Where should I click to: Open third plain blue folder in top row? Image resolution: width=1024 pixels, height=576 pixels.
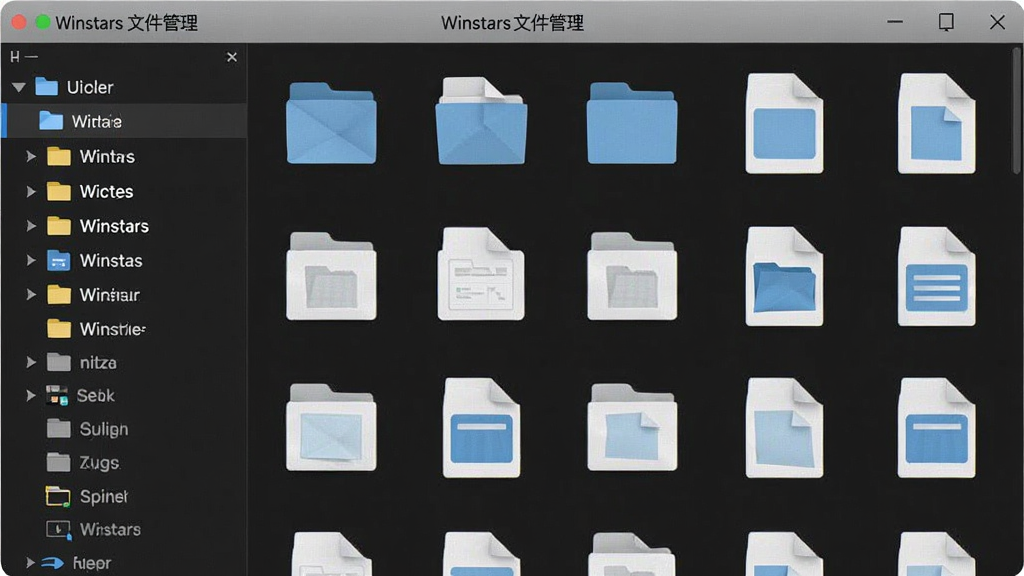(x=632, y=123)
